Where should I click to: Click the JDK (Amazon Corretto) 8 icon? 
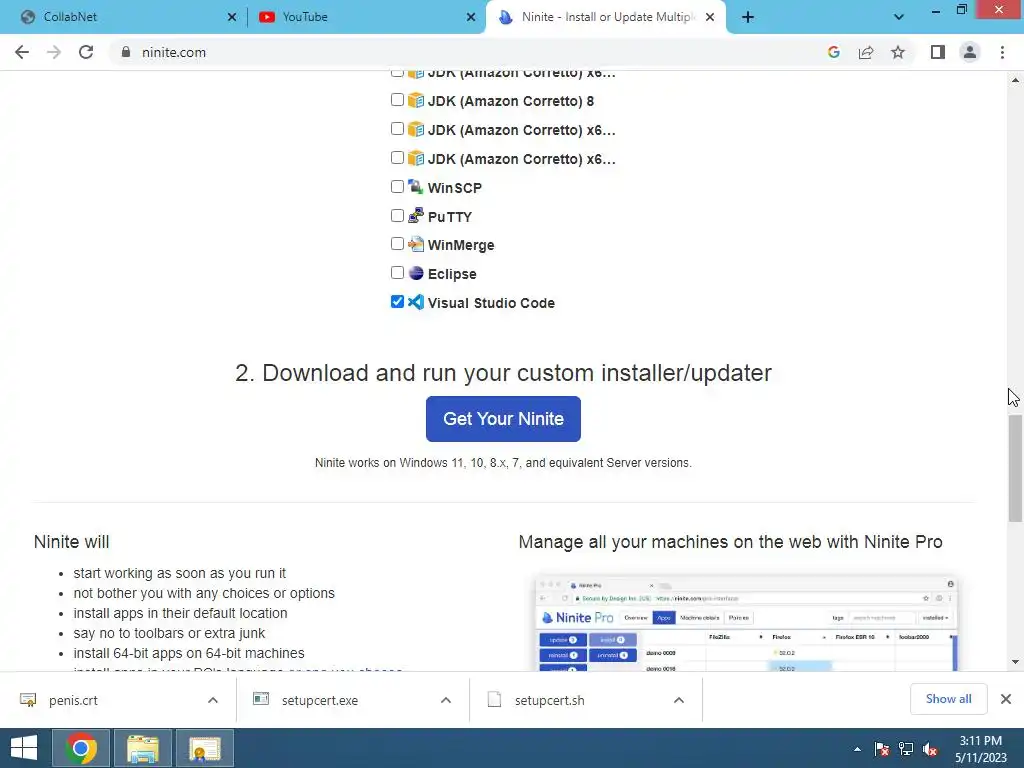[416, 101]
